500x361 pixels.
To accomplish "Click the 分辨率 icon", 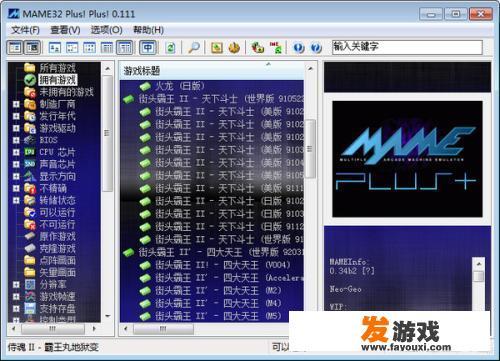I will (x=30, y=284).
